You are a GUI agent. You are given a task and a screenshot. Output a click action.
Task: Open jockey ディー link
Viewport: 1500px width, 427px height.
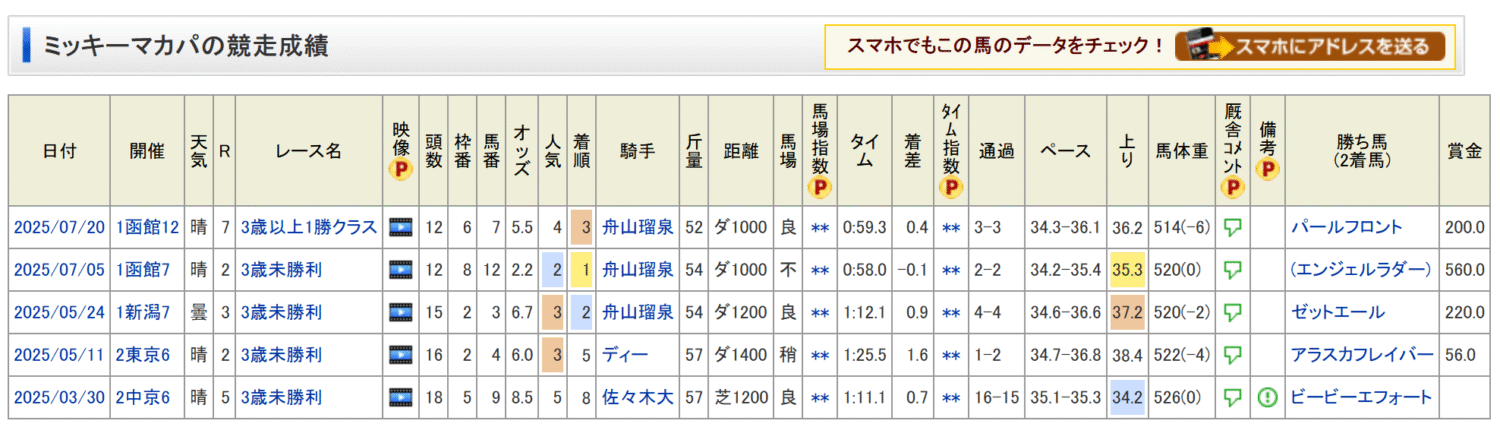(625, 355)
